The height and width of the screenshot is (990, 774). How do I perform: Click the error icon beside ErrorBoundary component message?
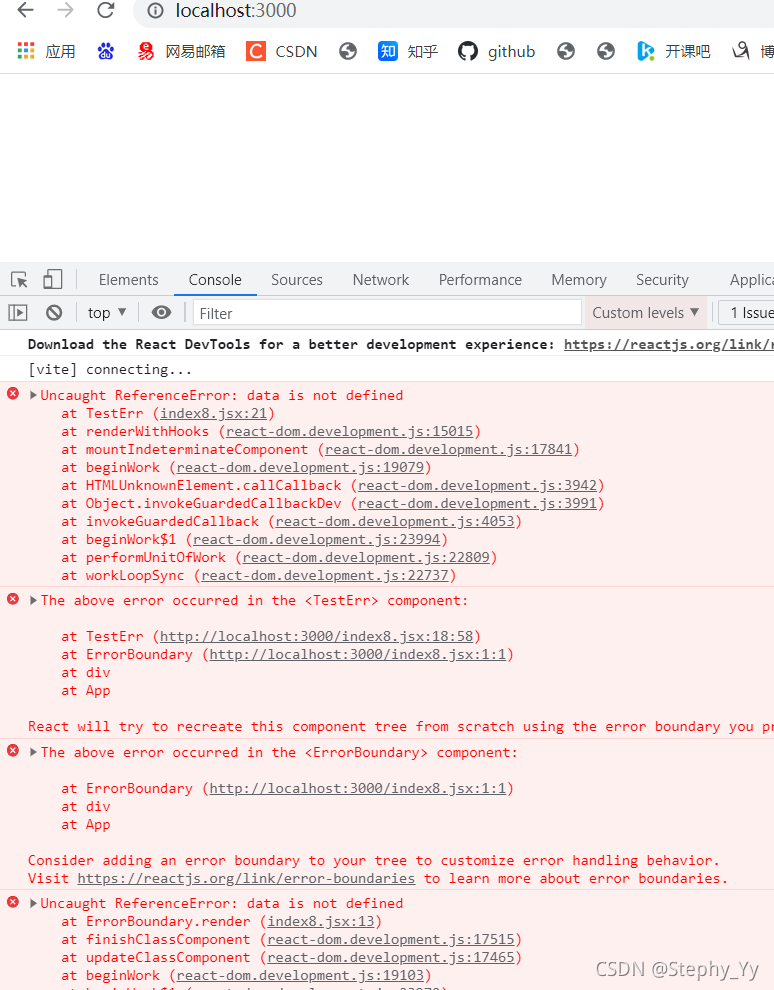13,750
